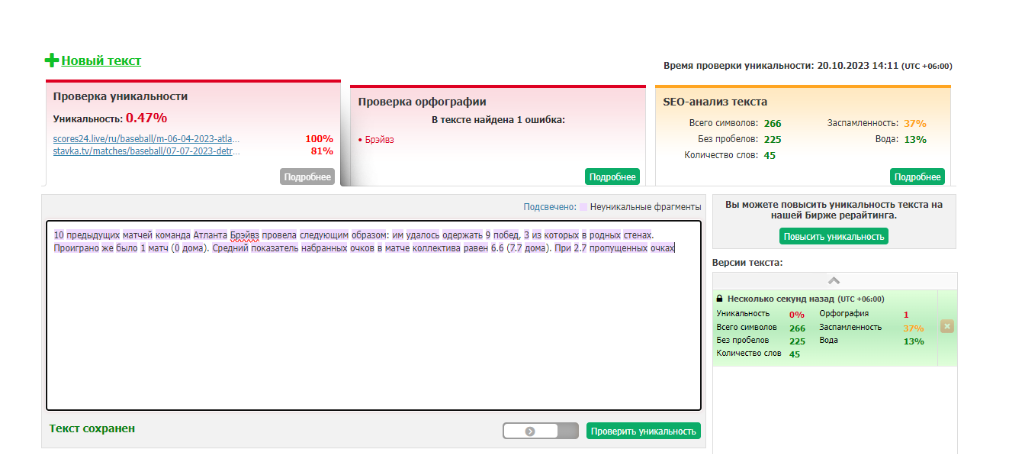Click the 100% match value for scores24.live
This screenshot has width=1010, height=466.
pos(319,139)
